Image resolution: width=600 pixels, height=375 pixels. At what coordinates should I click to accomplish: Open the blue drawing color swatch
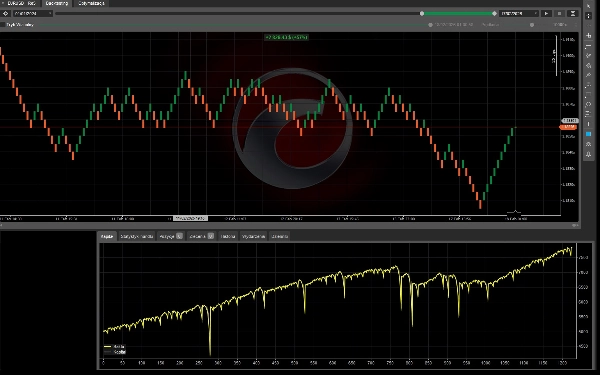pos(589,134)
